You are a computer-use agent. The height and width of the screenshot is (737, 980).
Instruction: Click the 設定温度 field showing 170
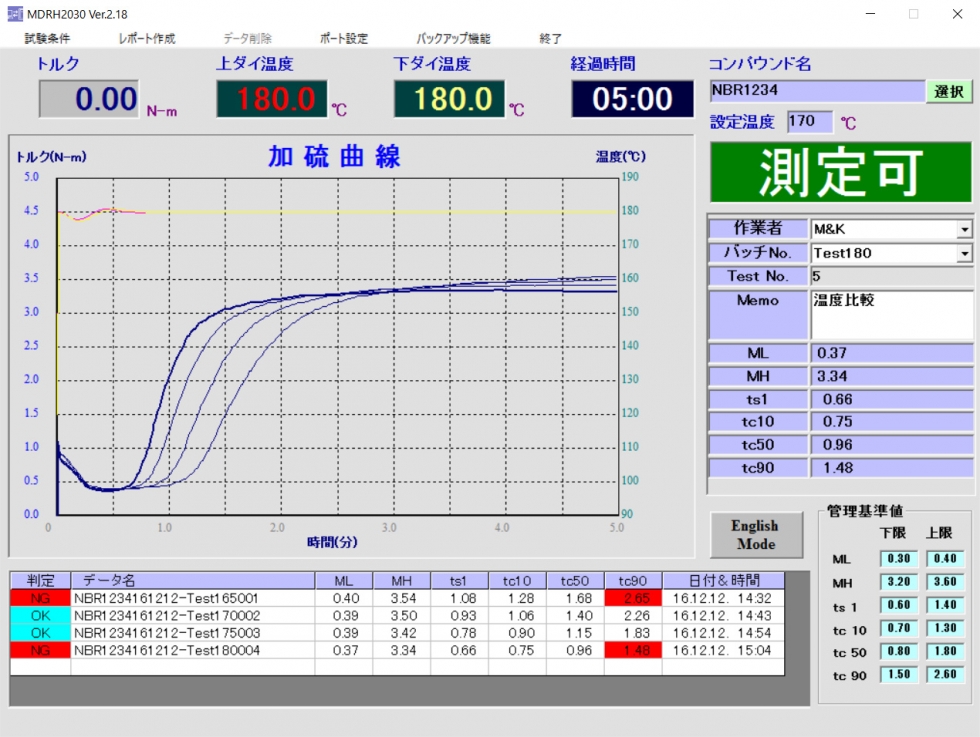(x=808, y=122)
